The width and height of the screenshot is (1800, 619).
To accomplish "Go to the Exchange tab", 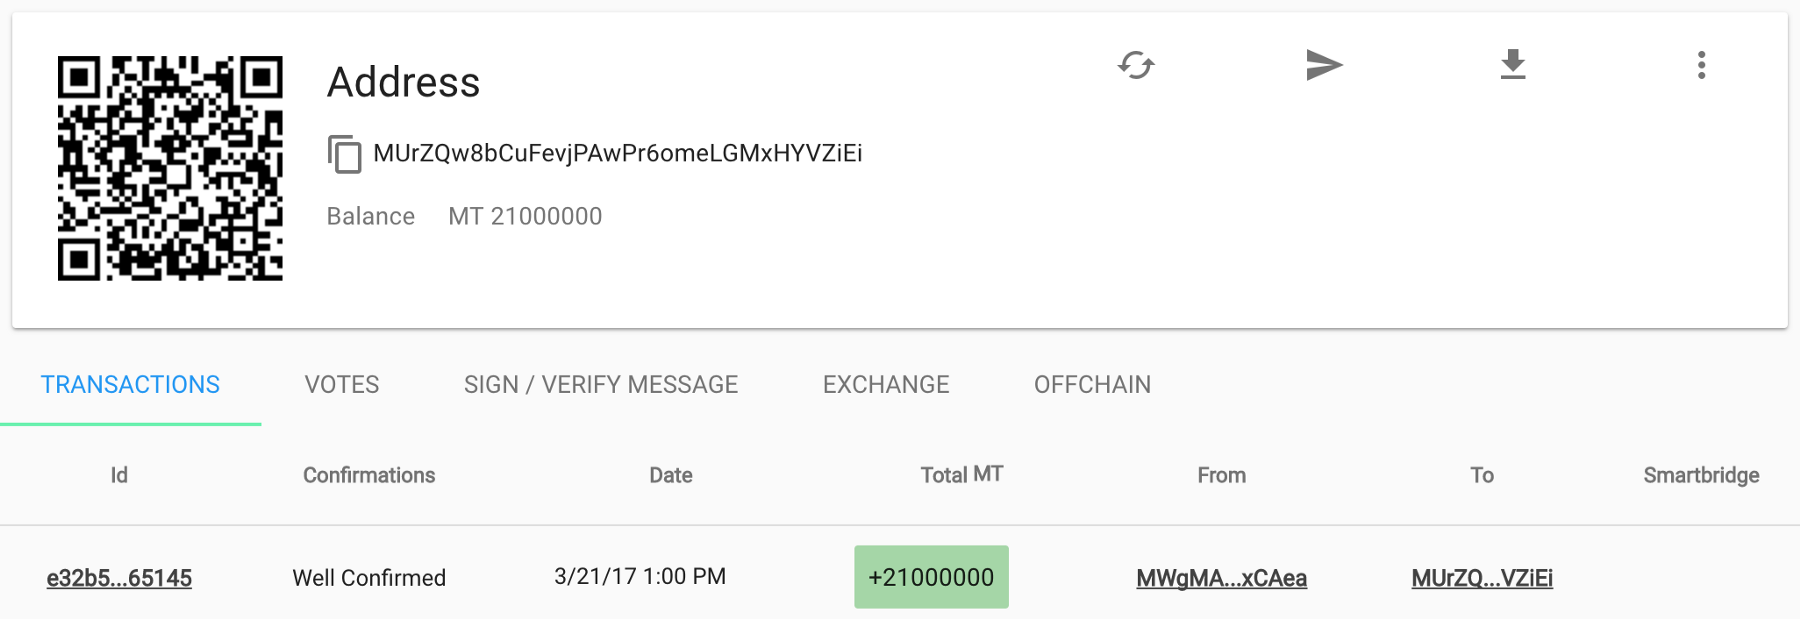I will [x=886, y=385].
